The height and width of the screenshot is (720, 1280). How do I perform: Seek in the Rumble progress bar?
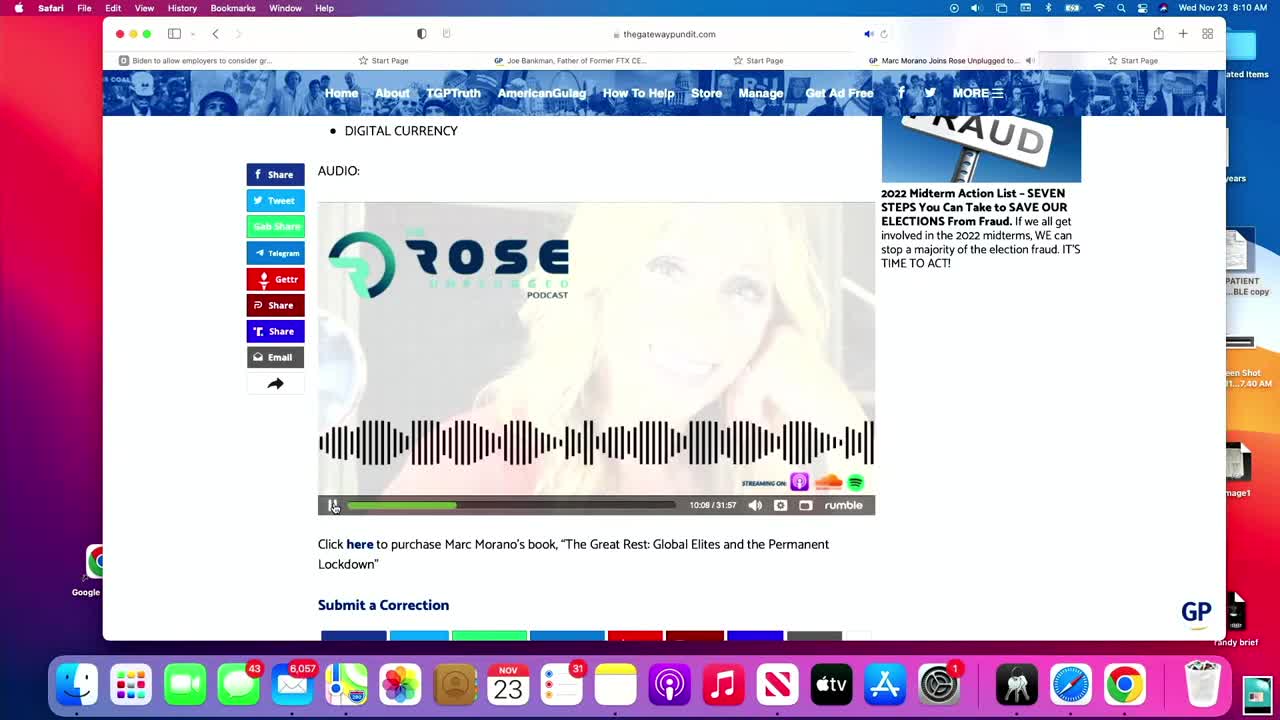pos(511,505)
